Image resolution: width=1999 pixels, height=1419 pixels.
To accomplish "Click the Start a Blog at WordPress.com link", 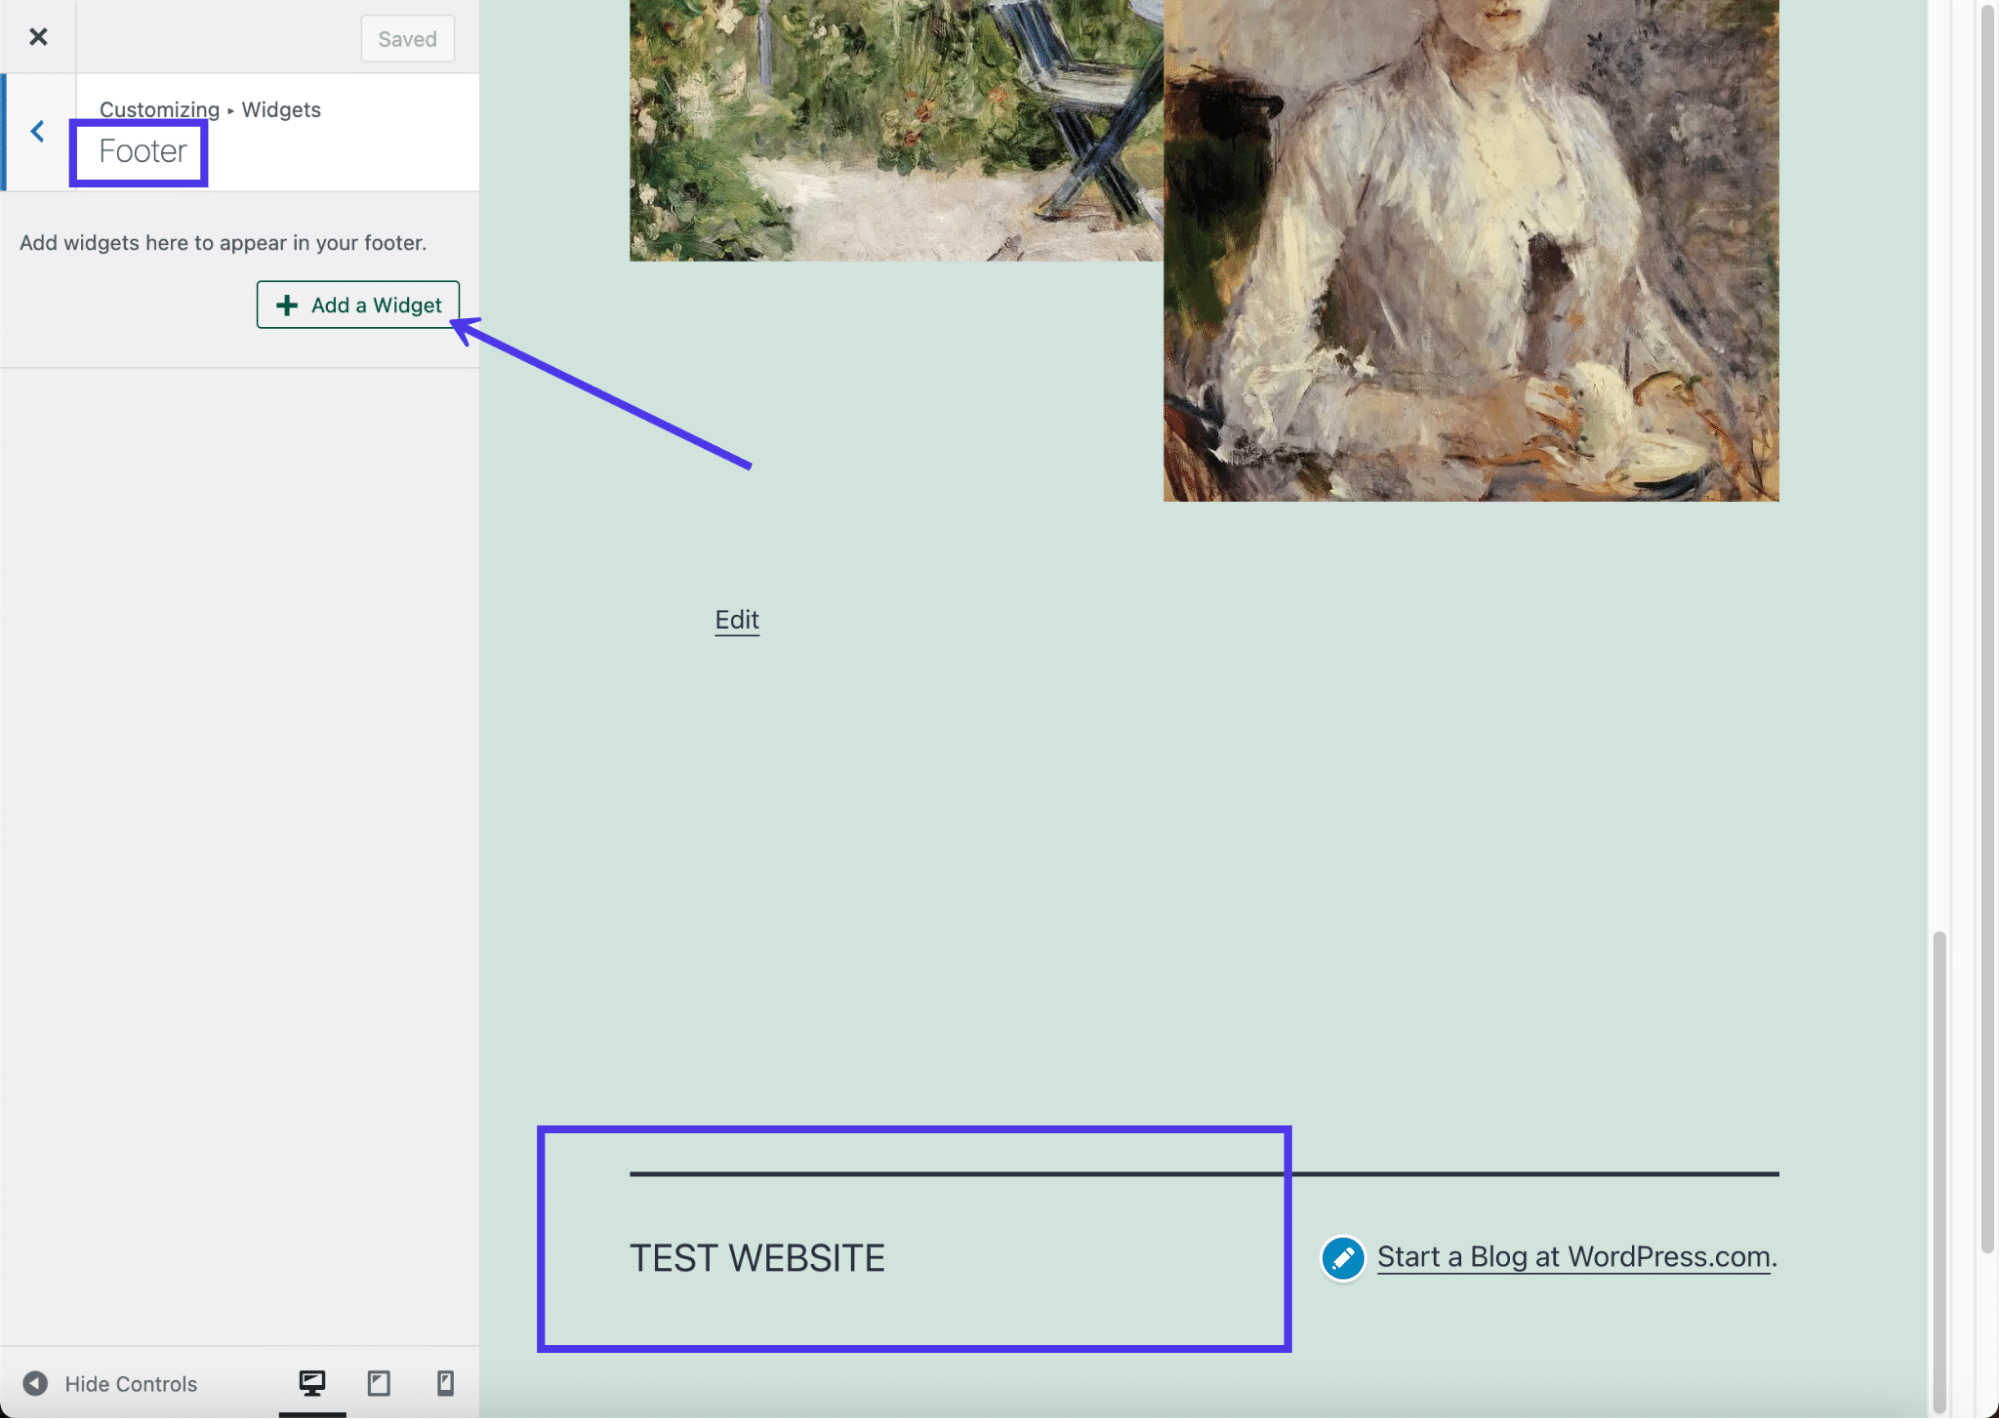I will (x=1572, y=1256).
